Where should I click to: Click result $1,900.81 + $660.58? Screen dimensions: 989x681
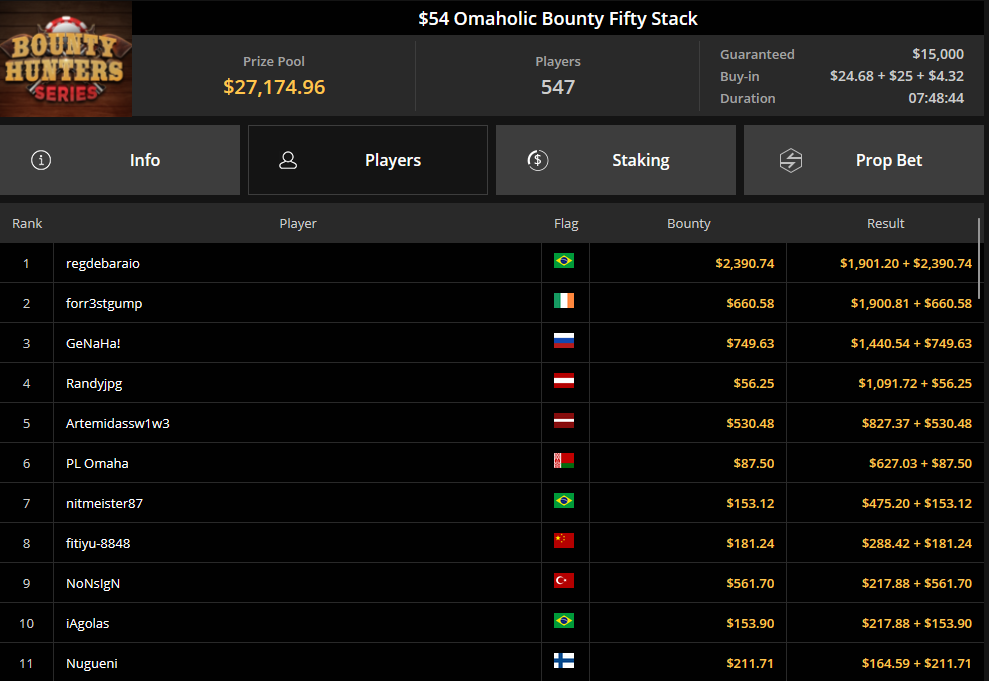coord(911,303)
